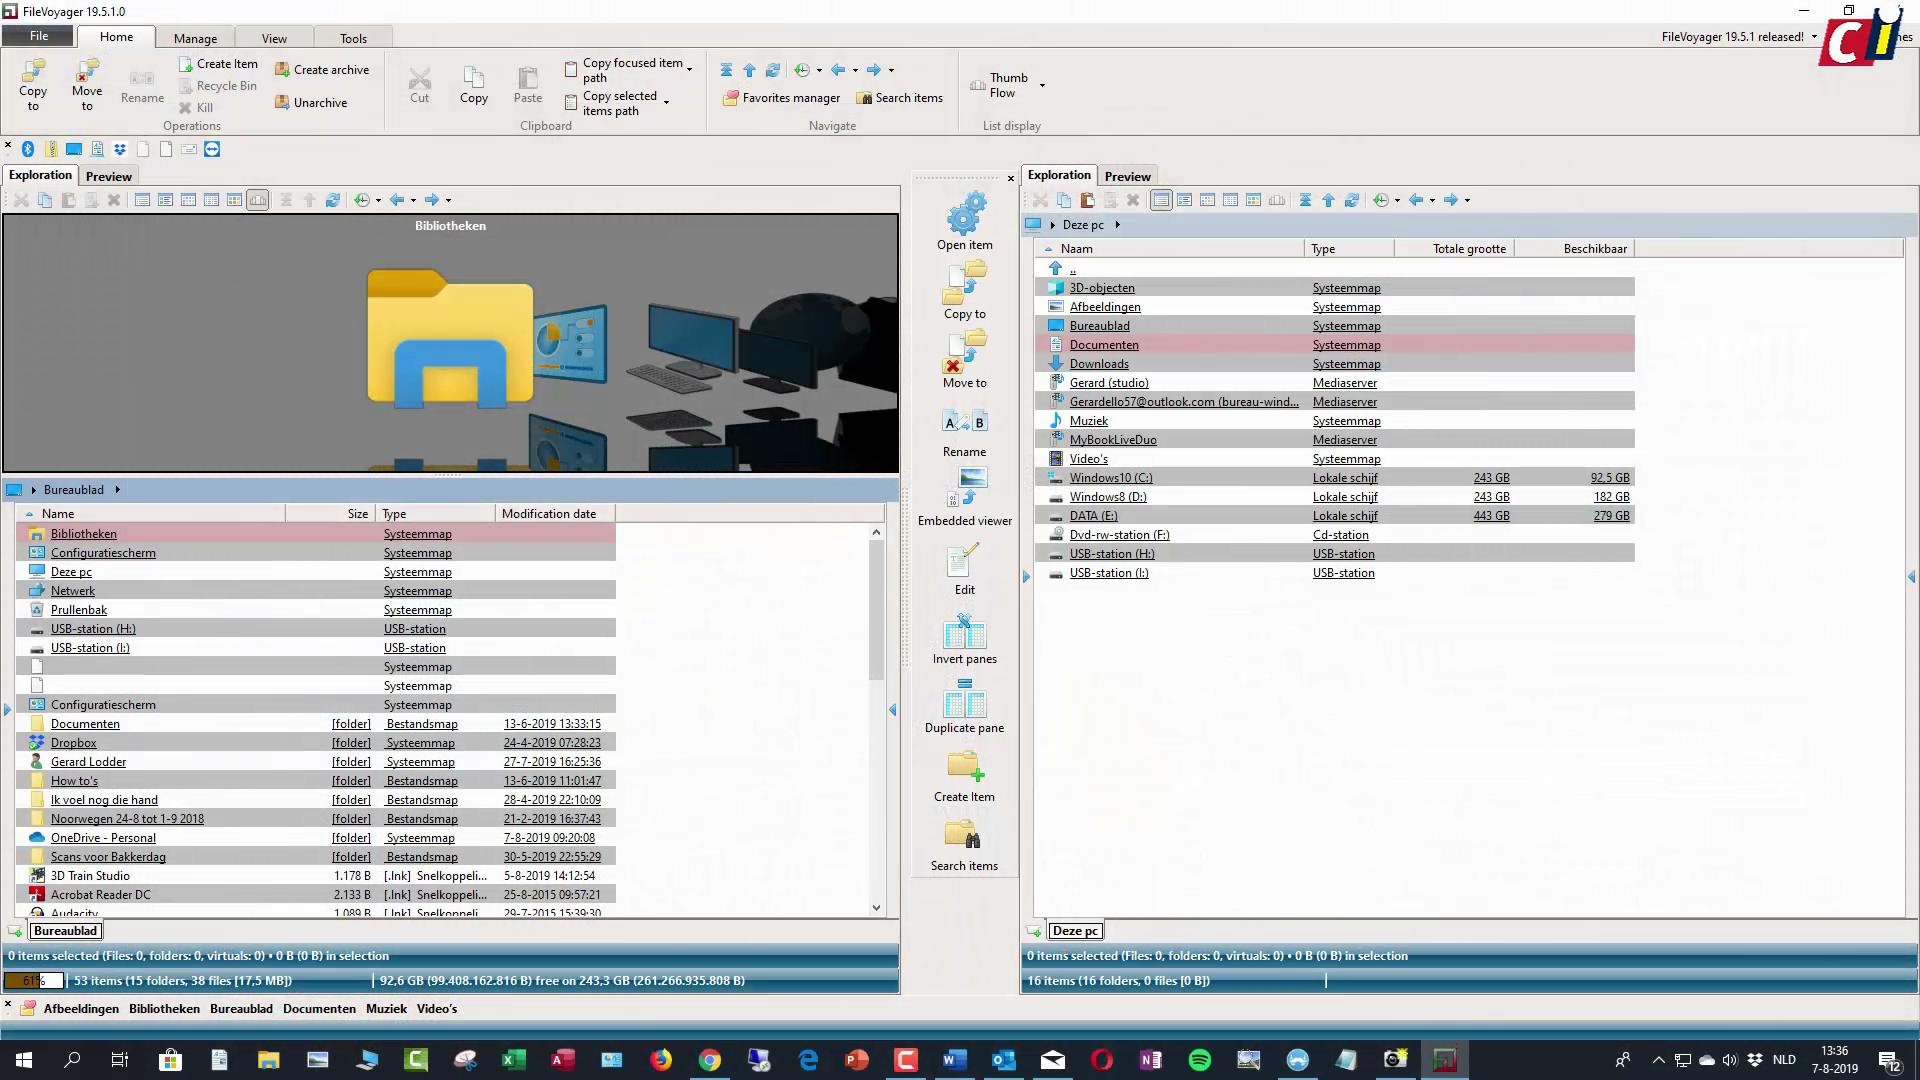Click Dropbox icon in shortcut bar

click(x=120, y=149)
